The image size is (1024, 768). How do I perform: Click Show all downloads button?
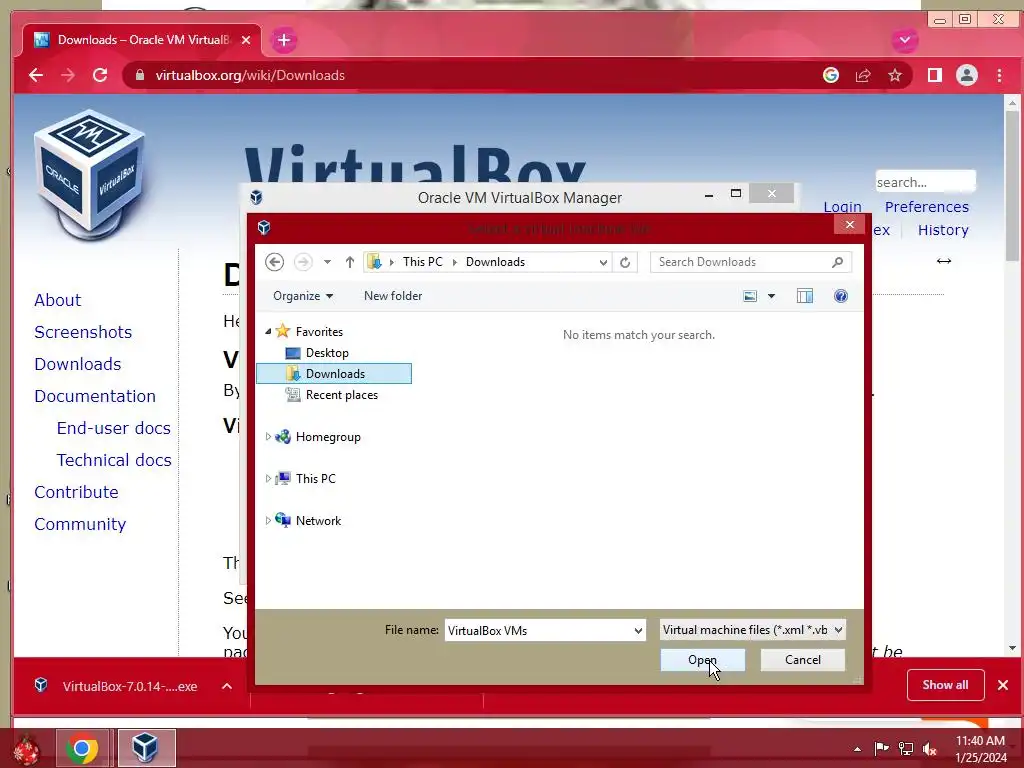(945, 685)
